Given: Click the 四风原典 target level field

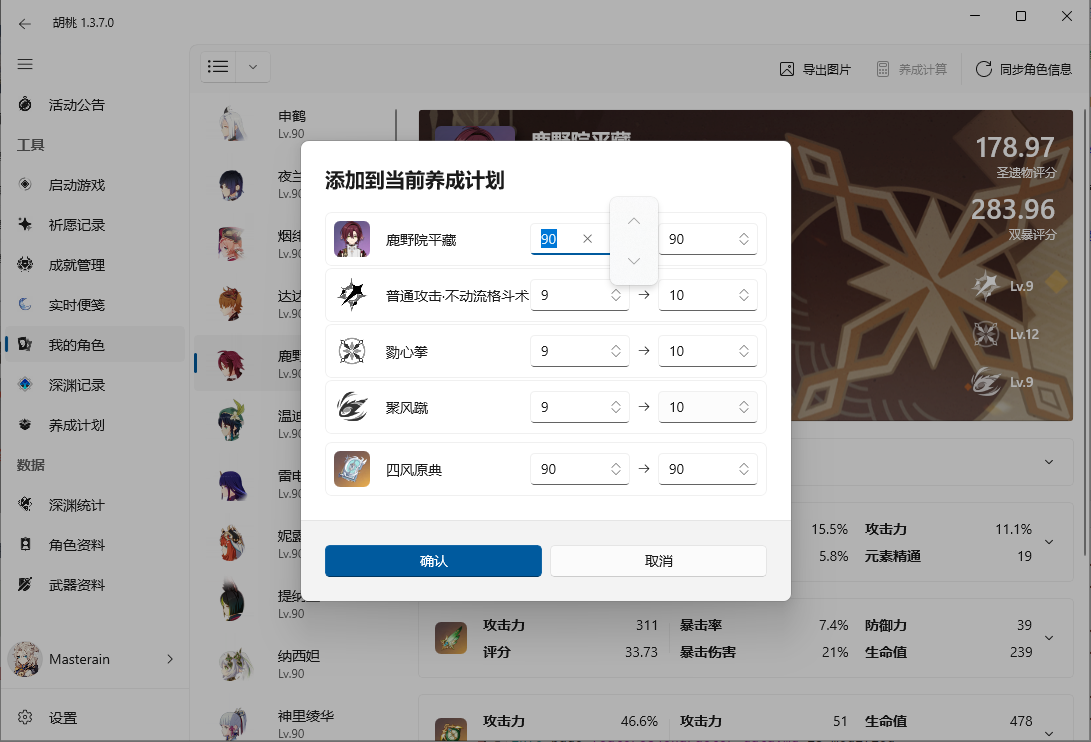Looking at the screenshot, I should tap(708, 469).
